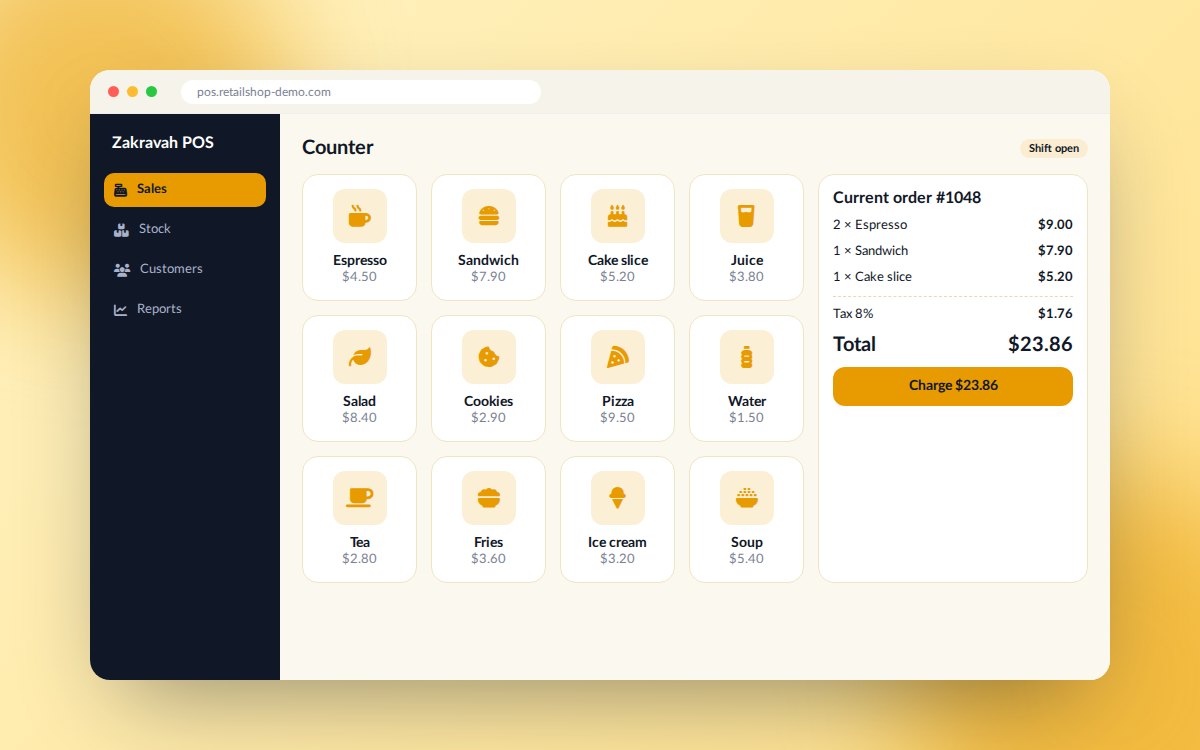Pick the Juice glass icon
This screenshot has width=1200, height=750.
coord(747,216)
